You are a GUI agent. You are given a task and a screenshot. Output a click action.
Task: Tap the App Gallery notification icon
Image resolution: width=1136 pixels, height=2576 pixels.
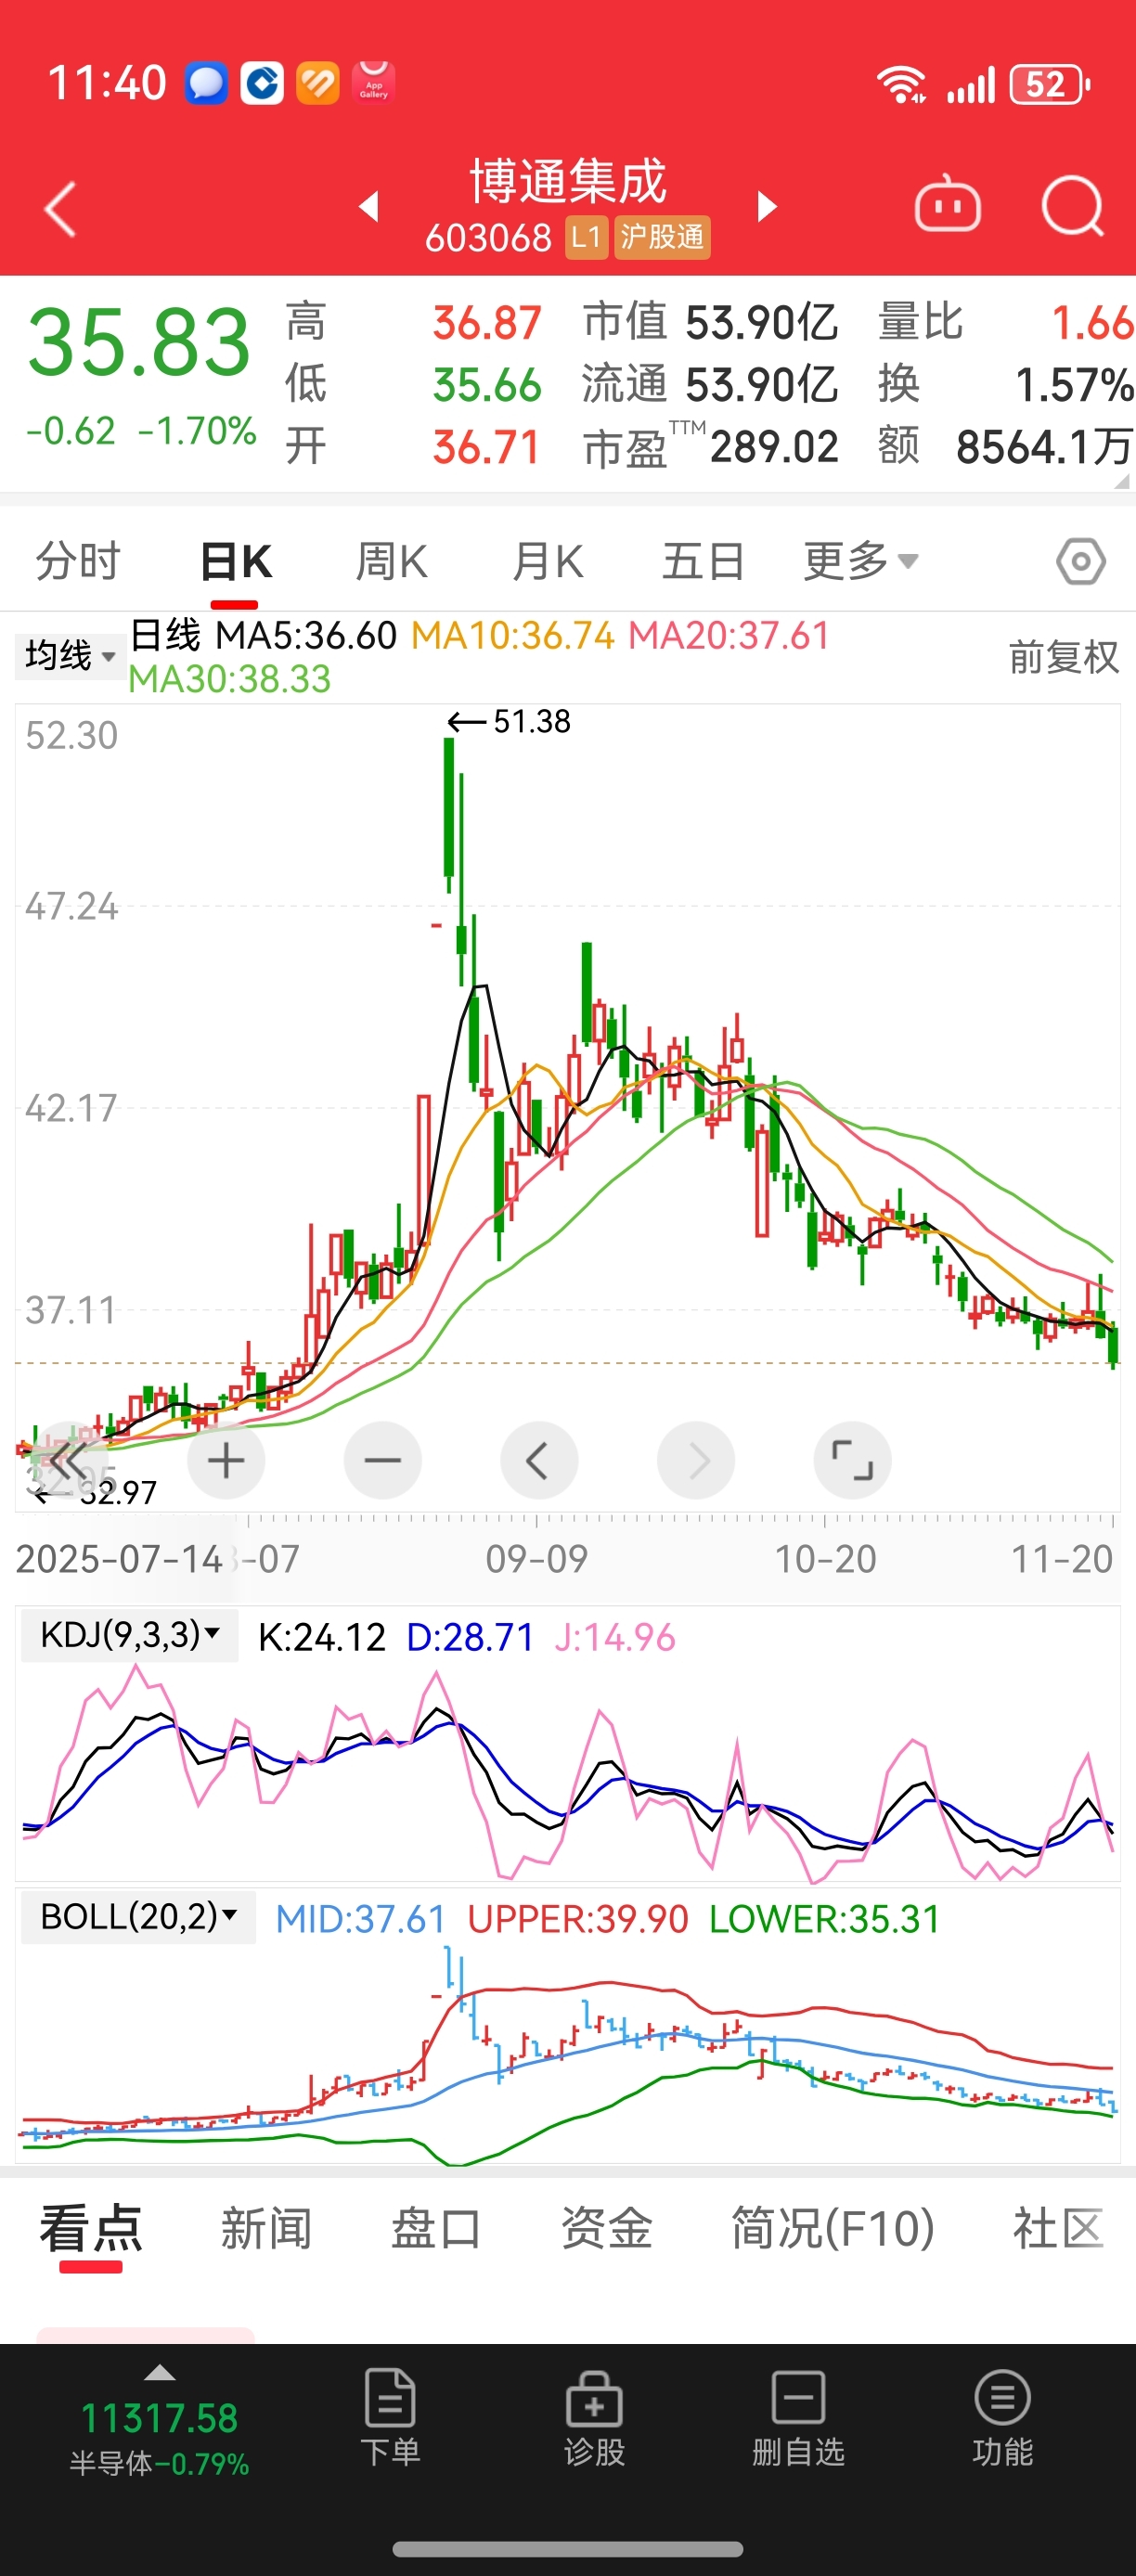tap(374, 82)
